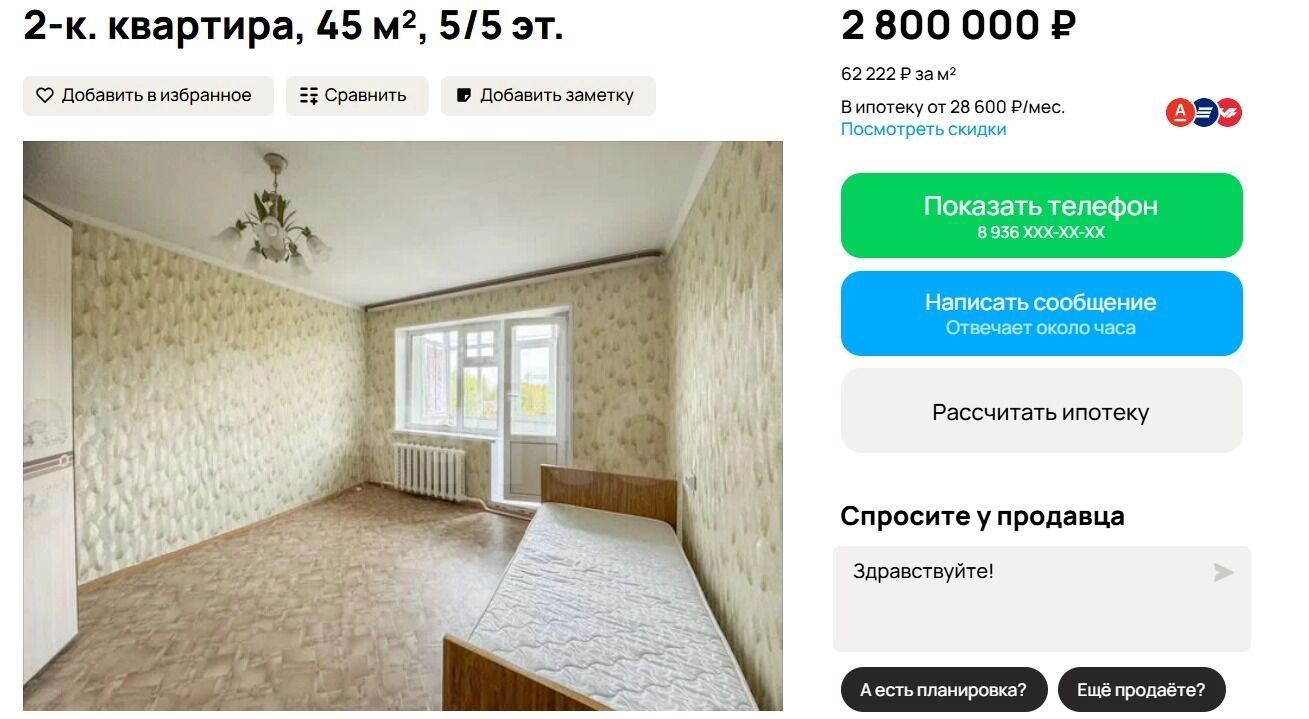Click the heart icon for favorites
This screenshot has width=1309, height=719.
coord(45,96)
